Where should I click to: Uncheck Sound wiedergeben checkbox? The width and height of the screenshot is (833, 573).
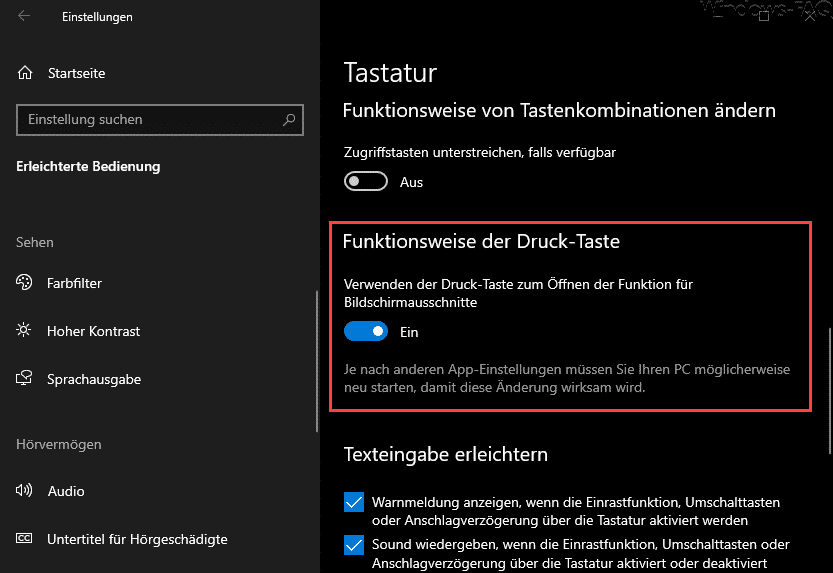[354, 545]
